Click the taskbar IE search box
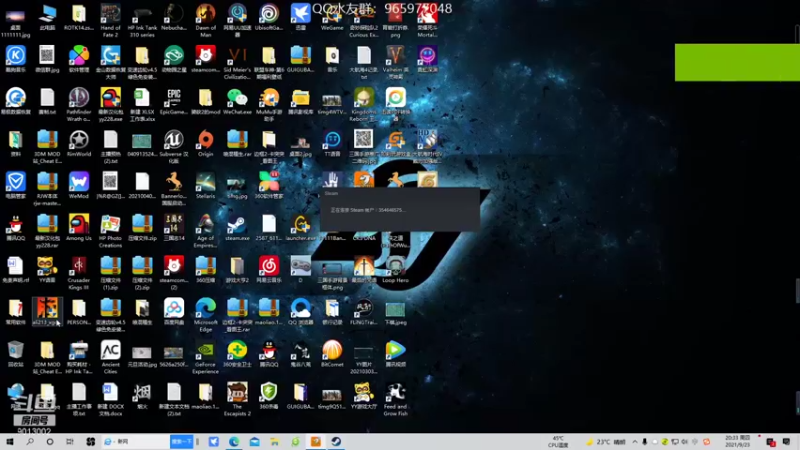800x450 pixels. pyautogui.click(x=136, y=442)
